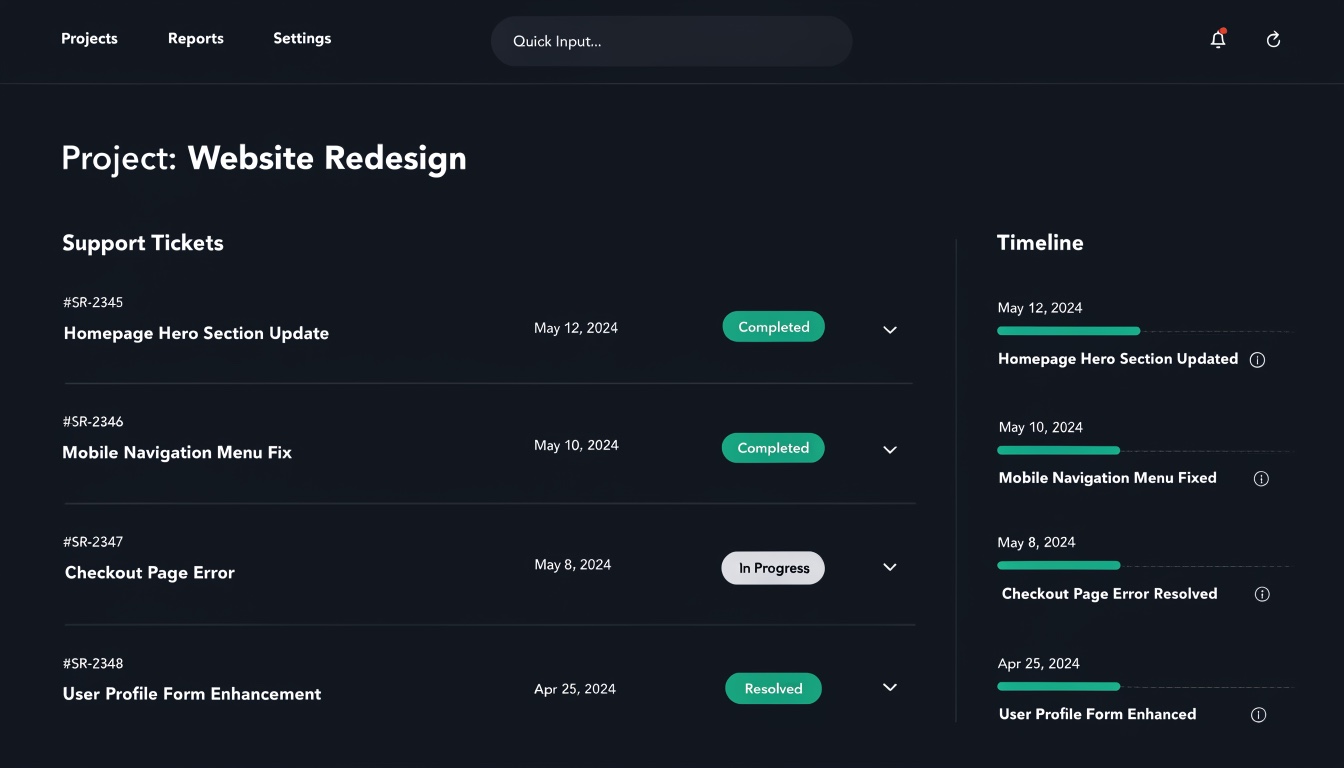Image resolution: width=1344 pixels, height=768 pixels.
Task: View info for Checkout Page Error Resolved
Action: [1262, 594]
